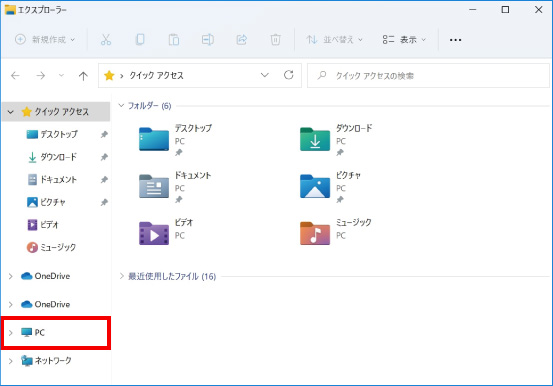
Task: Go forward with the right arrow
Action: (x=41, y=75)
